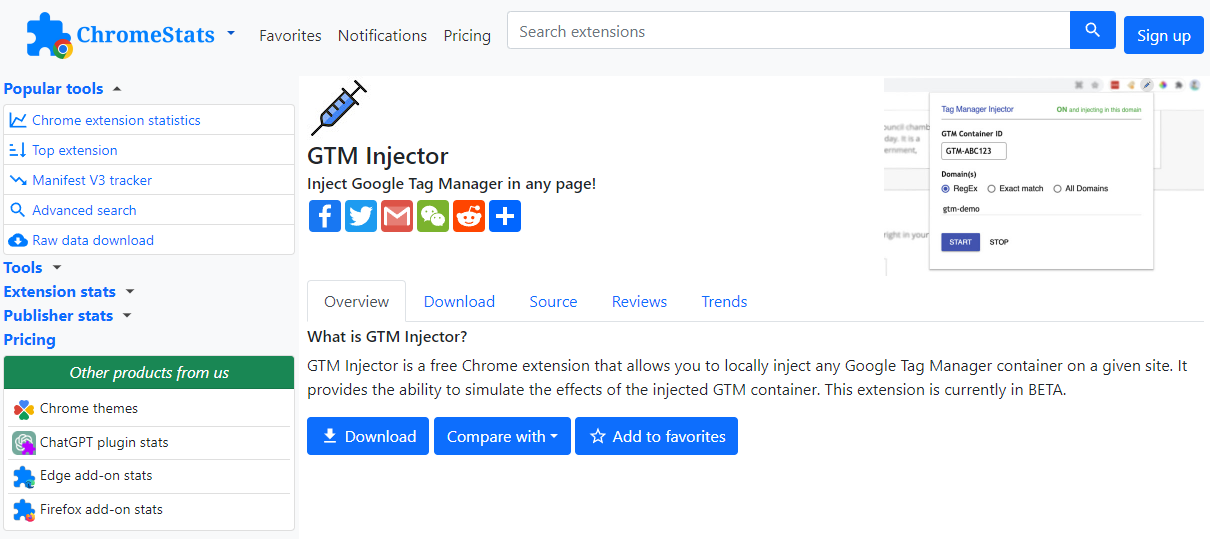Share on Twitter icon

pyautogui.click(x=361, y=216)
